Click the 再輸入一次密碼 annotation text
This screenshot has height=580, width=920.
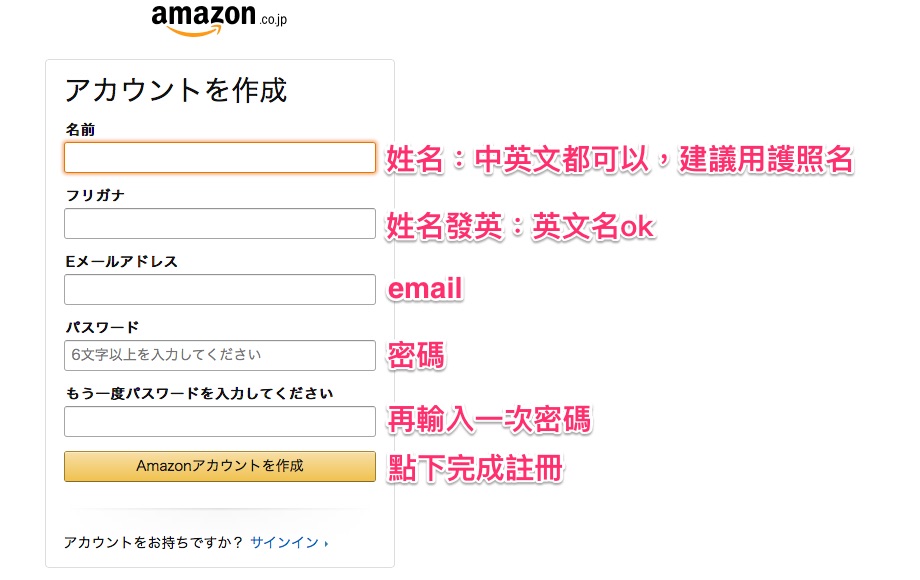point(489,420)
